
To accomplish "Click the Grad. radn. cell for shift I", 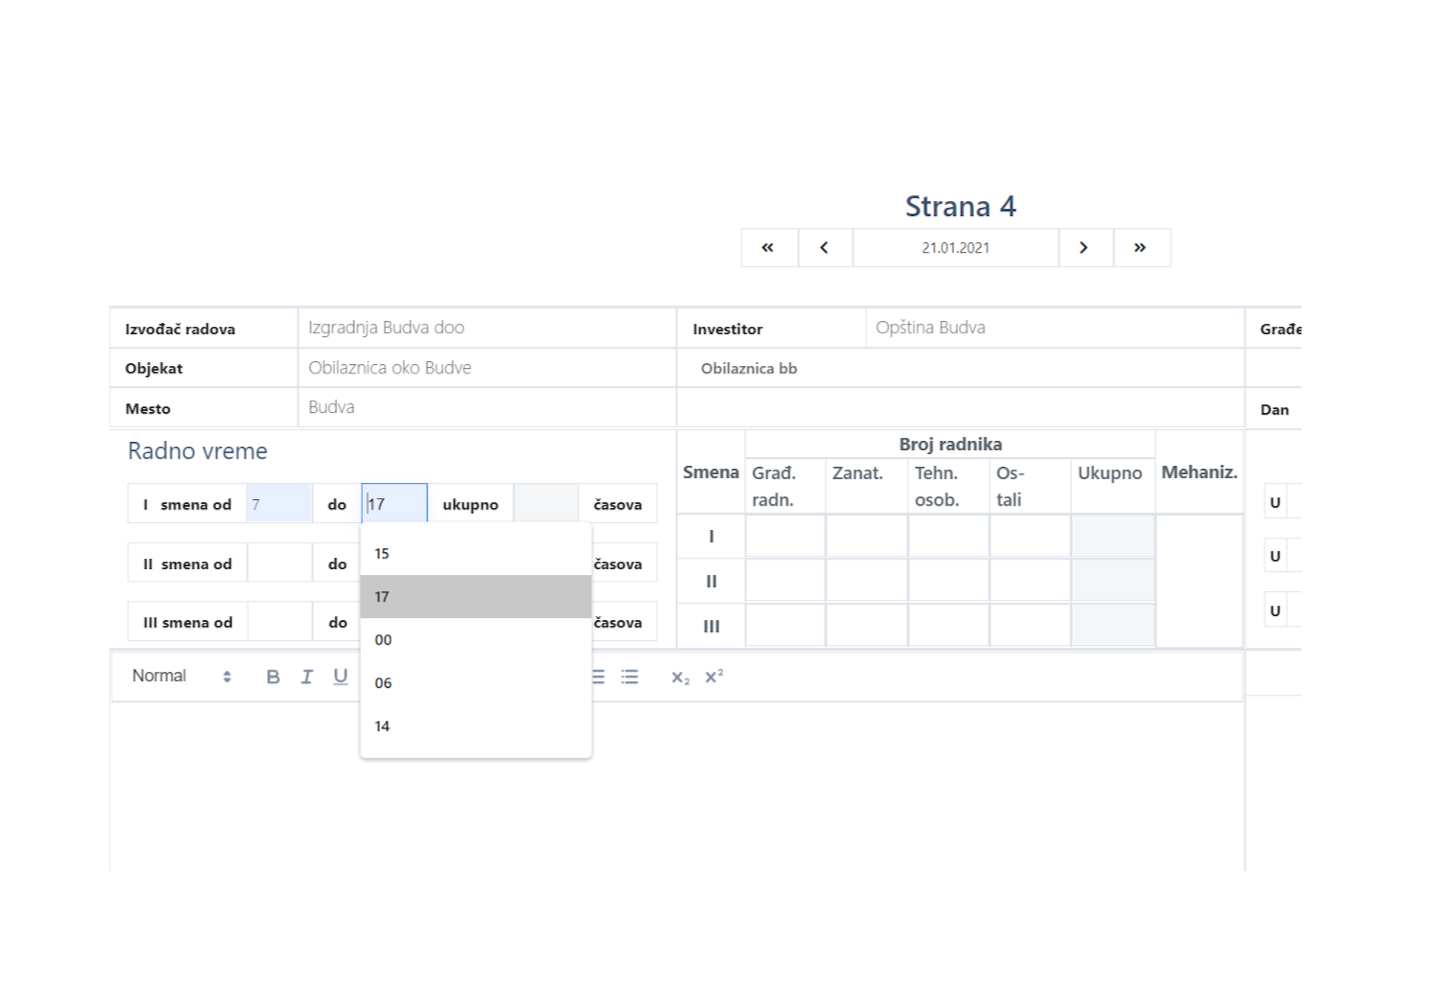I will (785, 537).
